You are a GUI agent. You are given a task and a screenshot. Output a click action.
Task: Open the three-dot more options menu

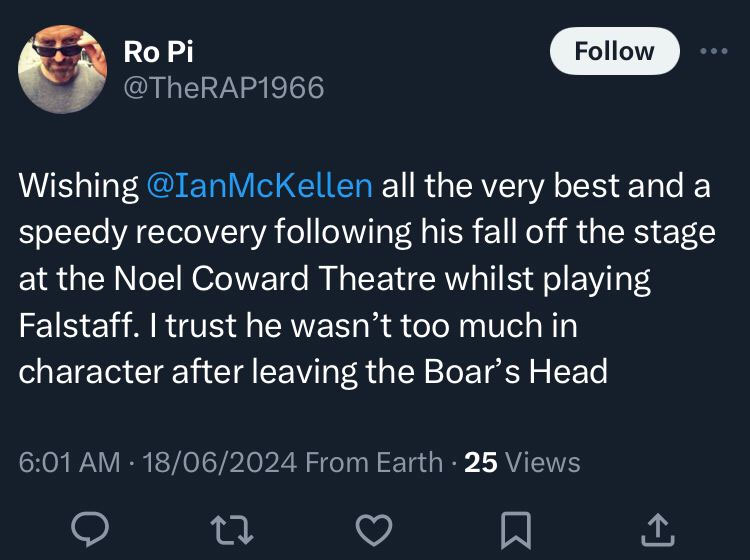tap(714, 51)
